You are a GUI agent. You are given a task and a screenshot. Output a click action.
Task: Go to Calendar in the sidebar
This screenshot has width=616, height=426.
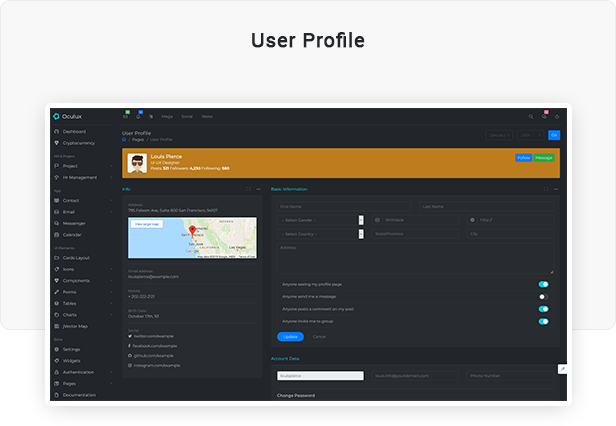click(73, 235)
